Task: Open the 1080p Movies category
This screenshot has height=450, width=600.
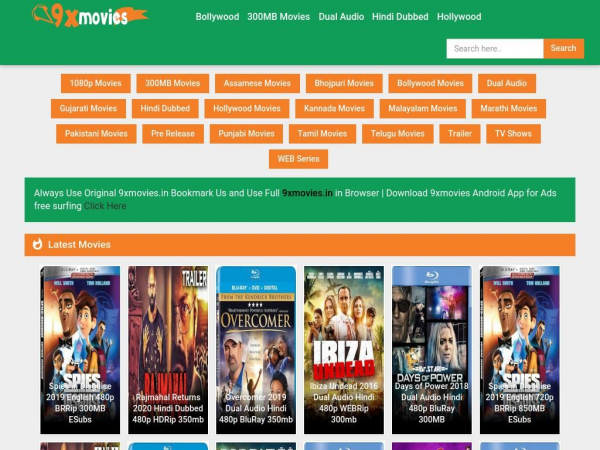Action: pyautogui.click(x=95, y=84)
